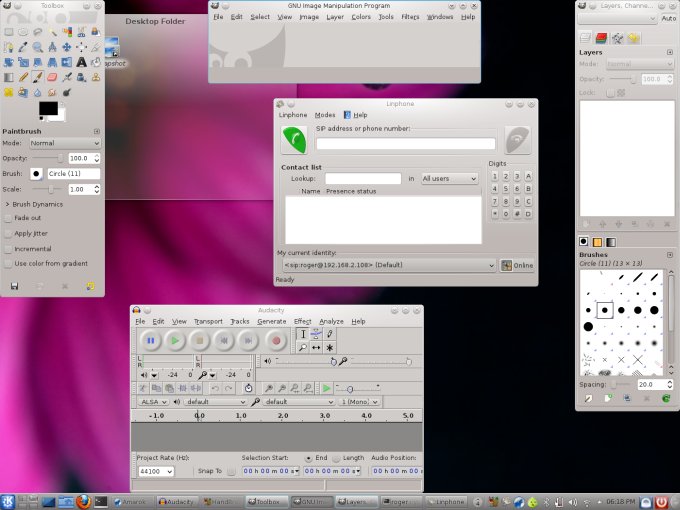The height and width of the screenshot is (510, 680).
Task: Open the Project Rate 44100 dropdown
Action: [x=156, y=471]
